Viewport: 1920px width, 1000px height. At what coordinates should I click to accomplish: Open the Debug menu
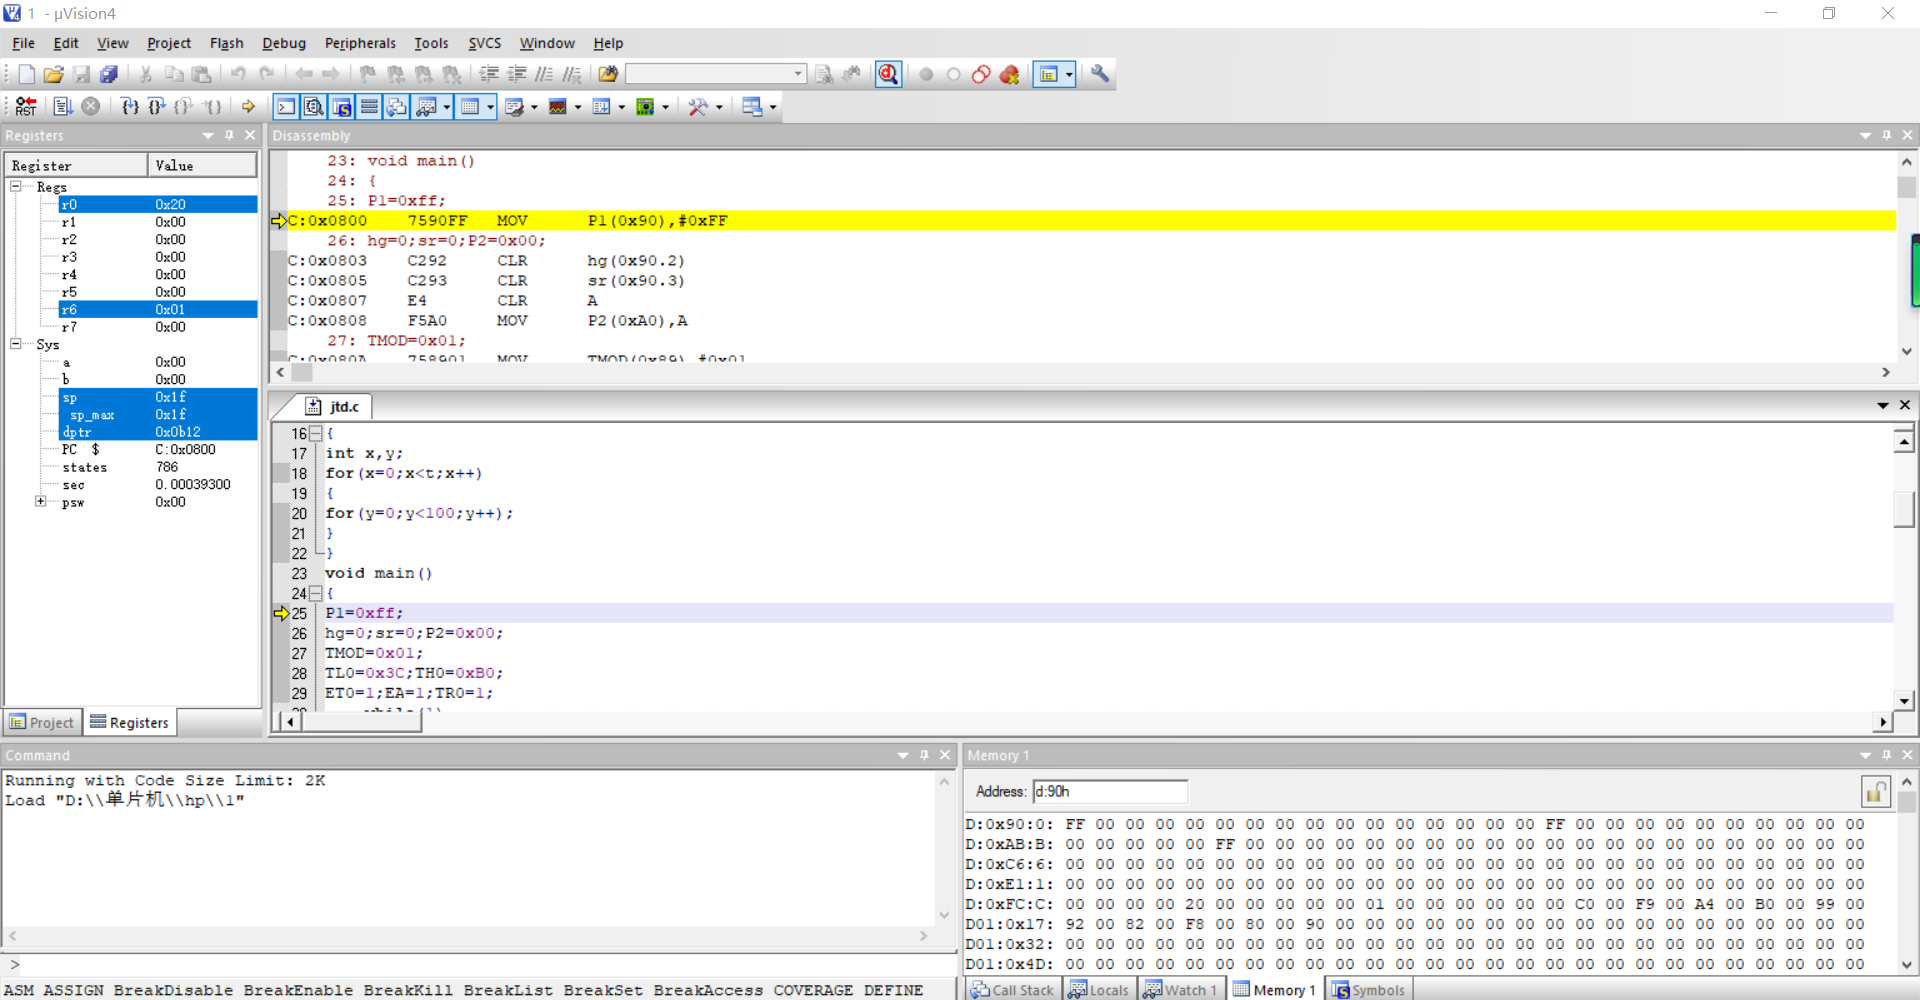click(x=284, y=43)
